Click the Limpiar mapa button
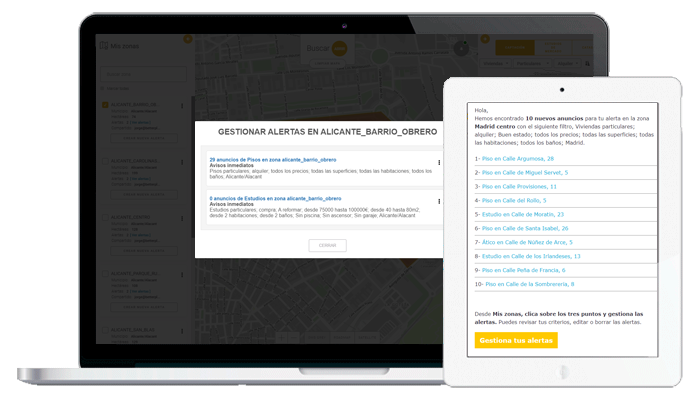This screenshot has height=400, width=700. click(x=327, y=64)
